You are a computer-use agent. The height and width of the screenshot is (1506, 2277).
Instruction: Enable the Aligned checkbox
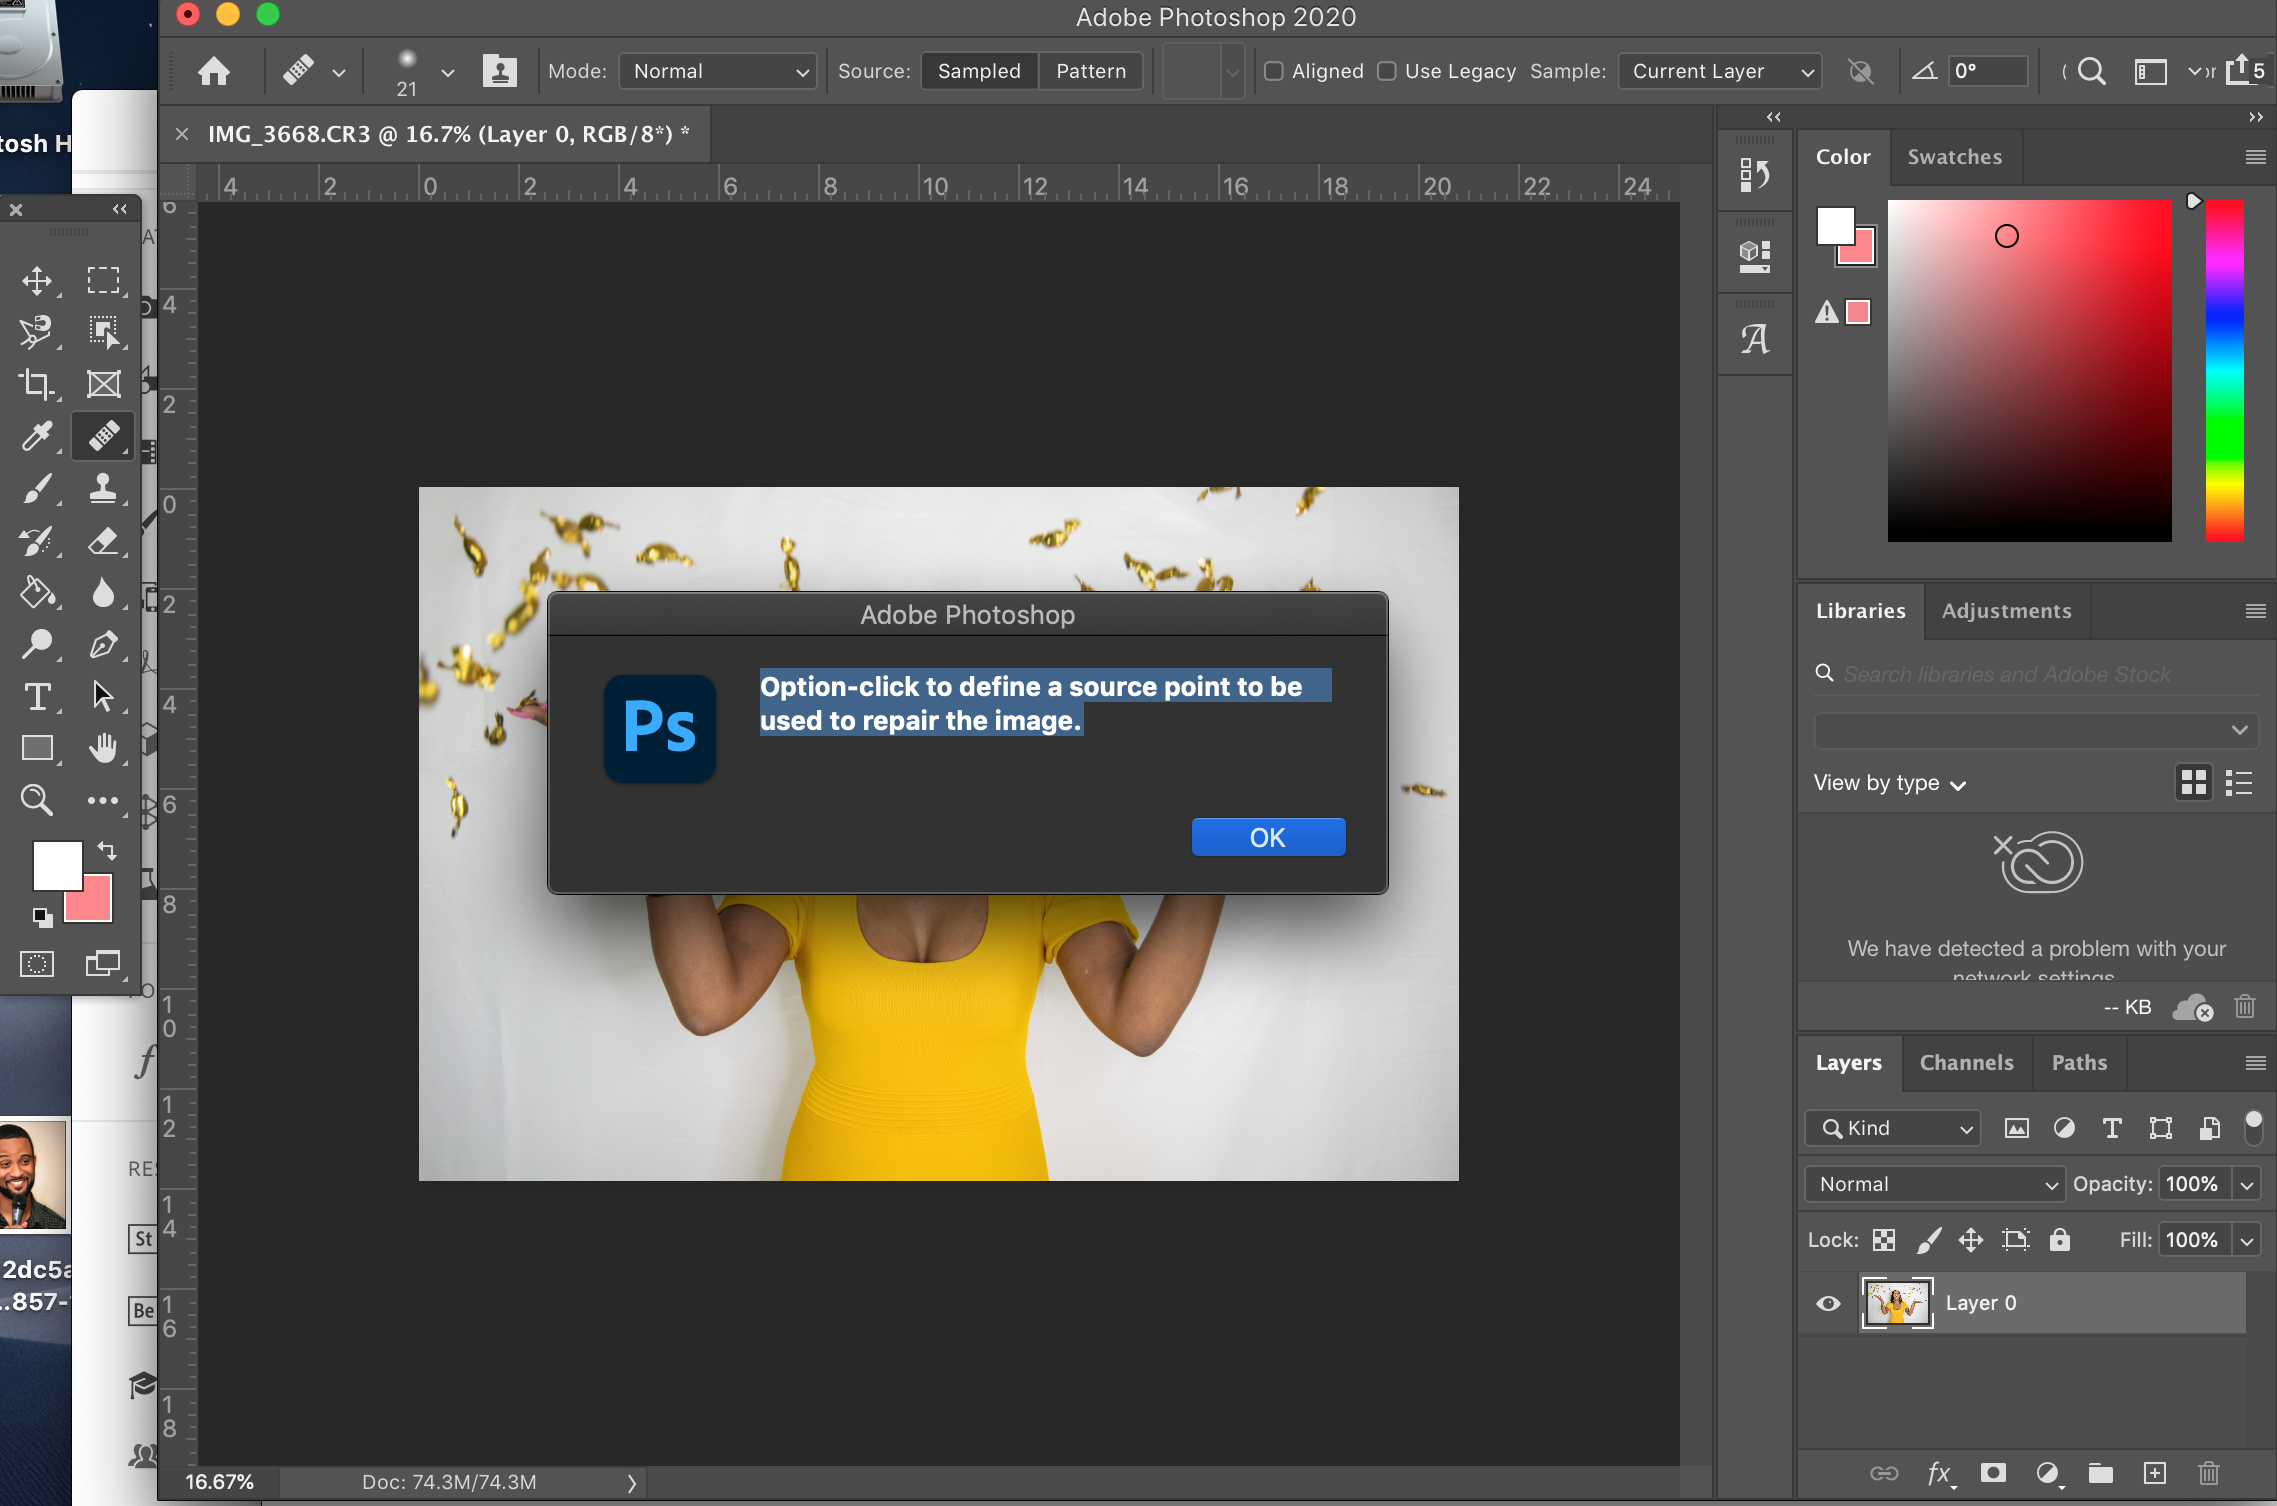click(x=1274, y=71)
